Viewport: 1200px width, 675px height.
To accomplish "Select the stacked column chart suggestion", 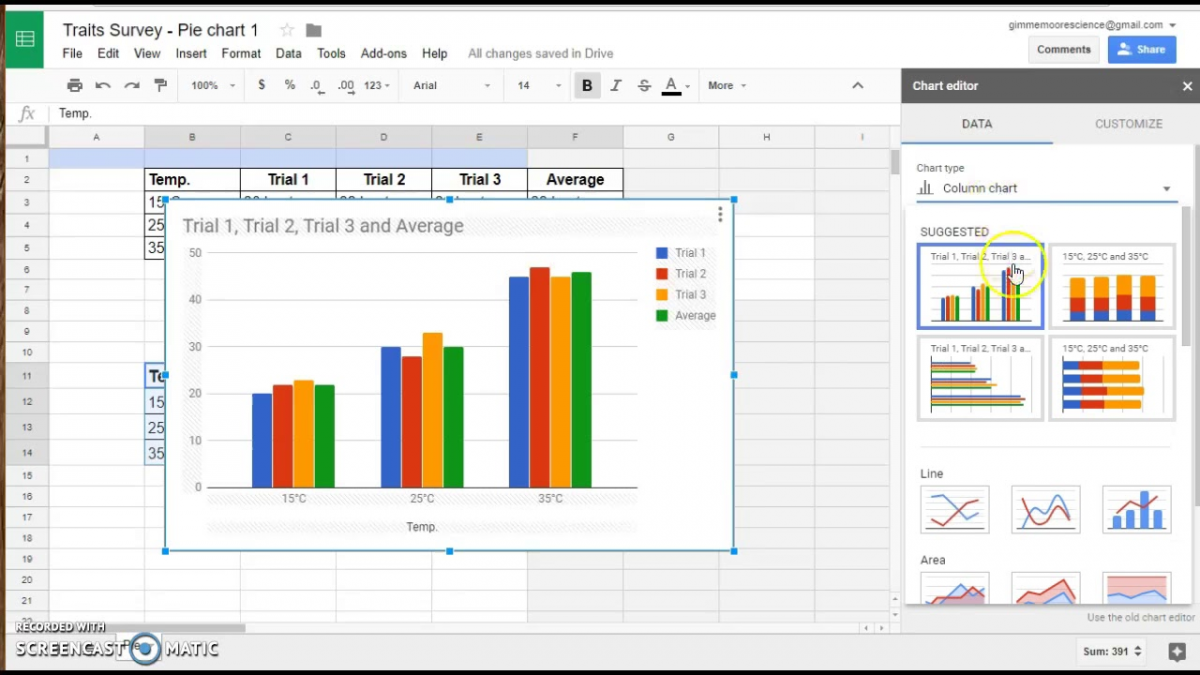I will point(1112,285).
